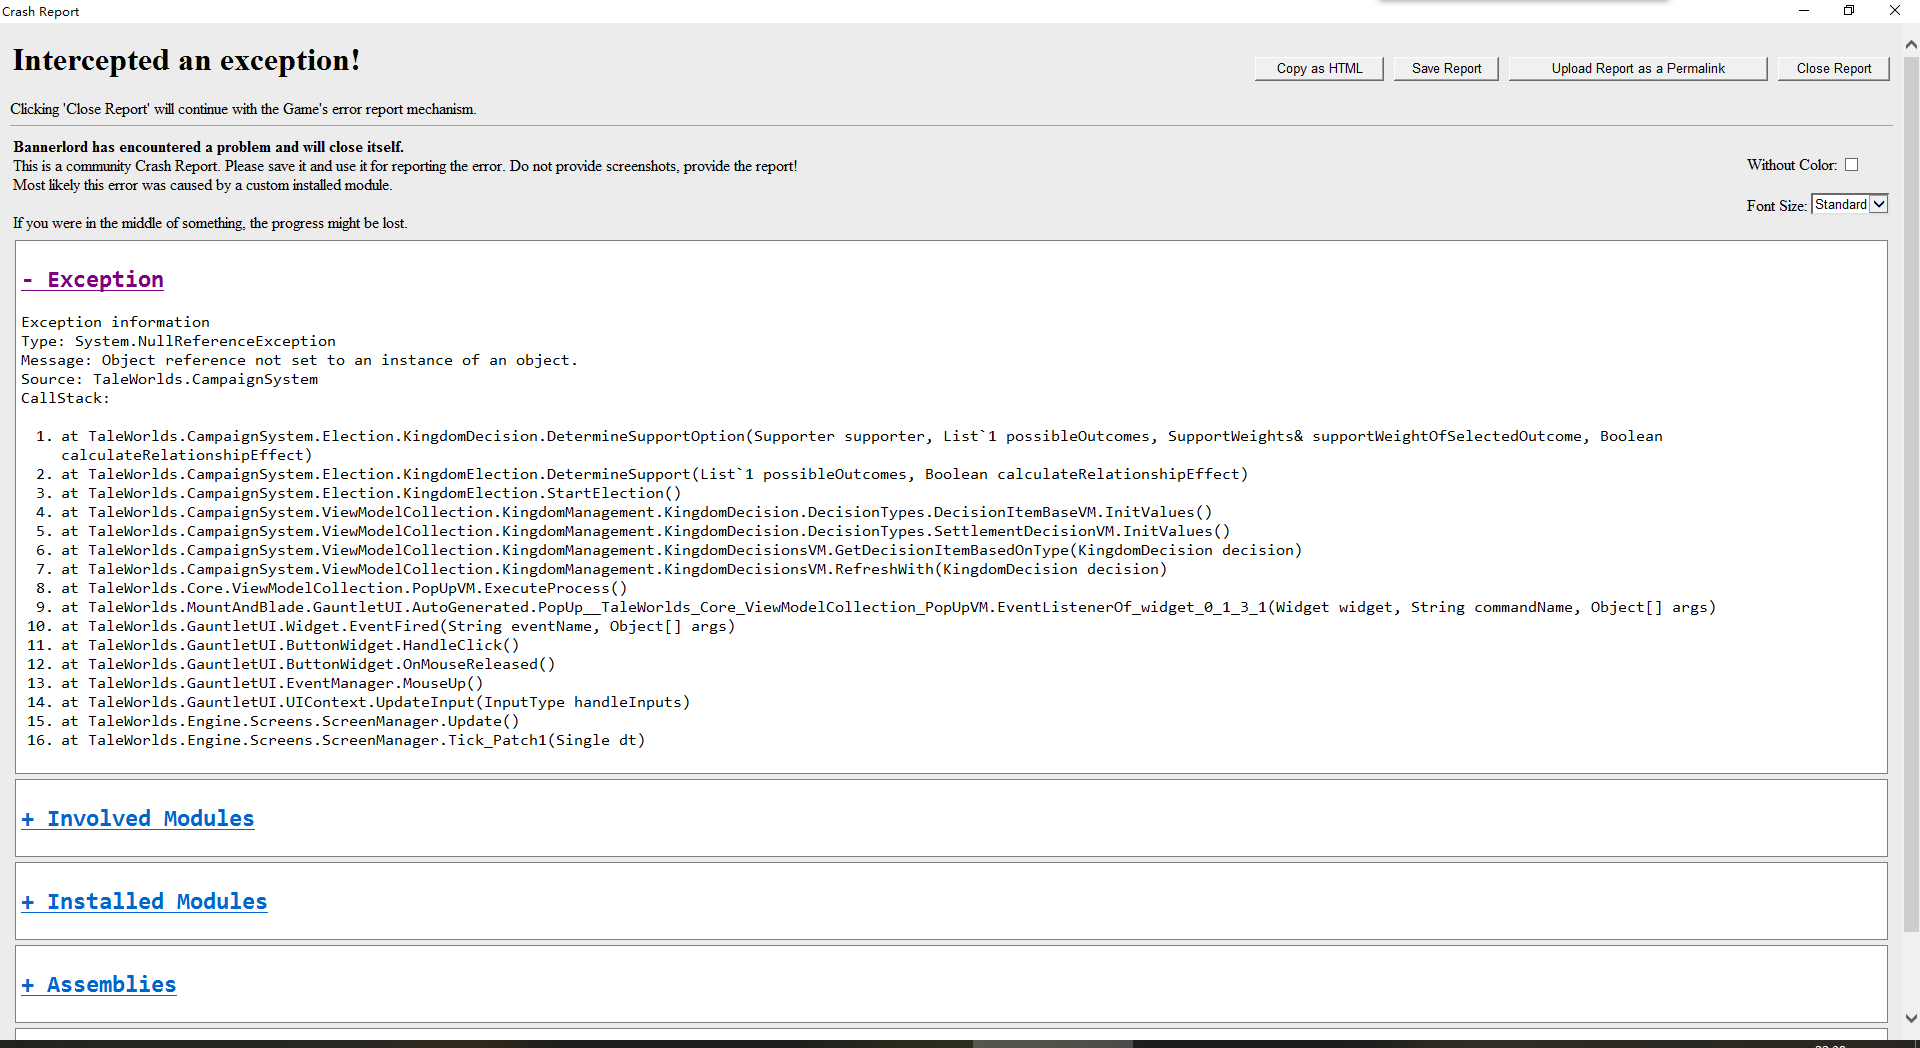The width and height of the screenshot is (1920, 1048).
Task: Close the Crash Report window
Action: click(x=1895, y=11)
